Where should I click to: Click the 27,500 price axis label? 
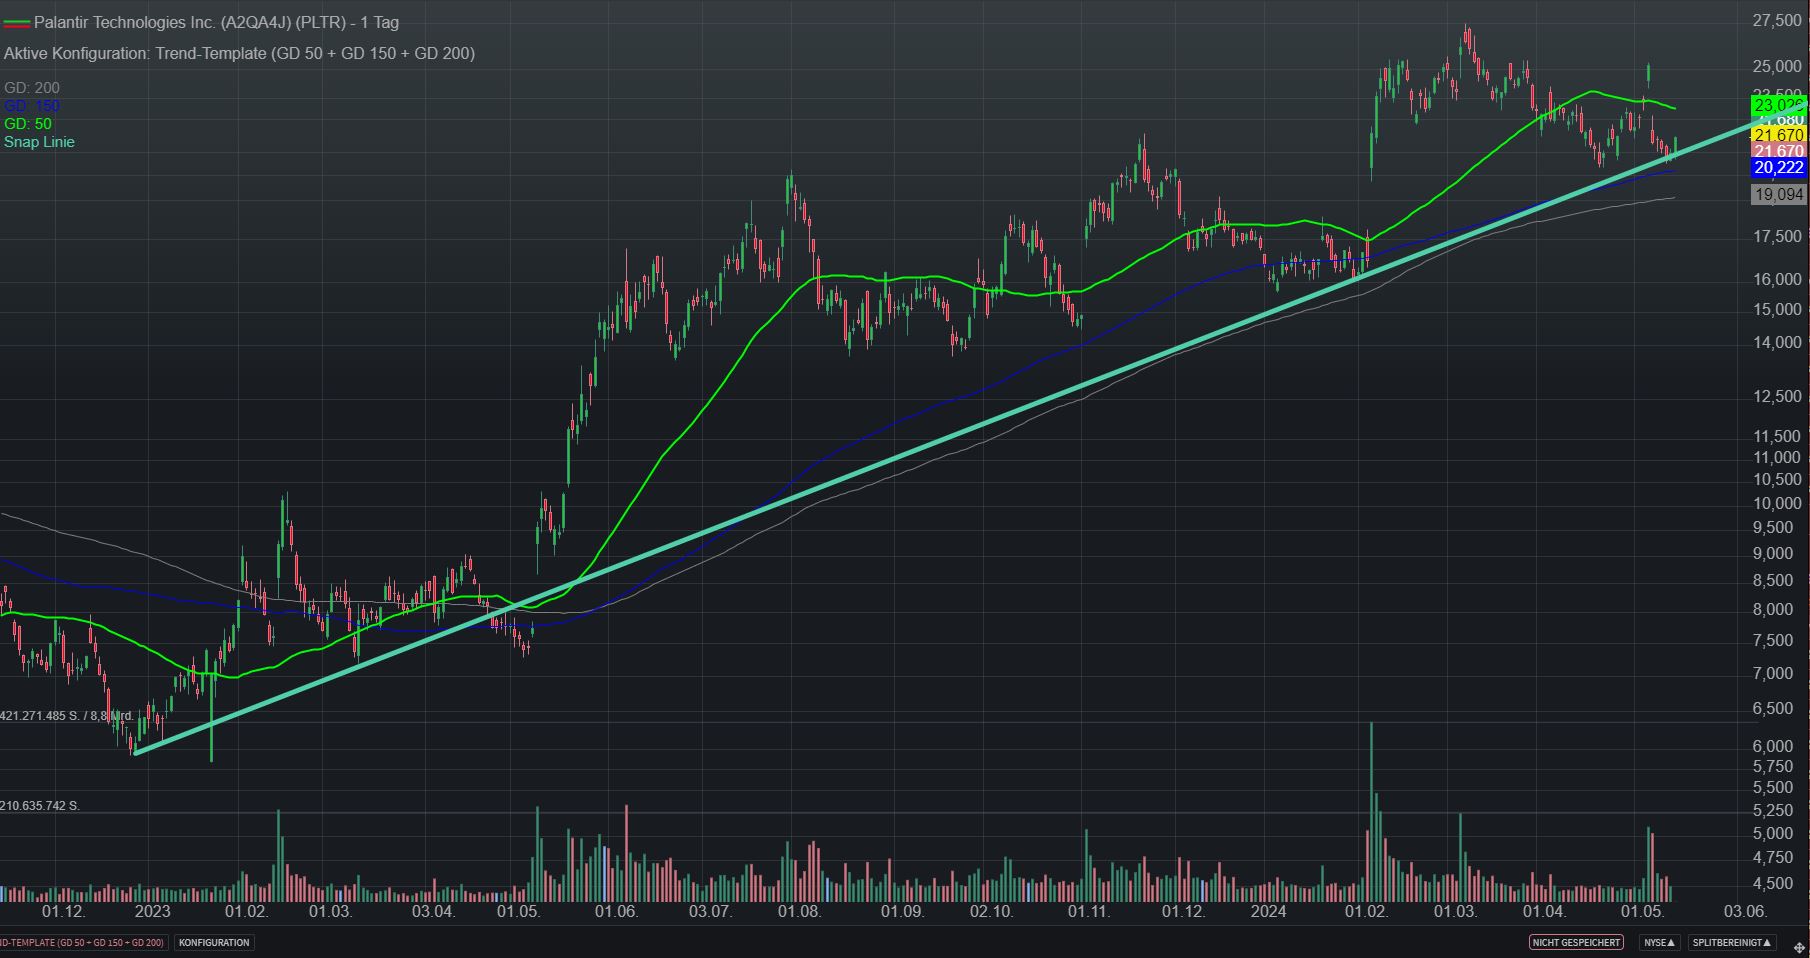tap(1777, 21)
